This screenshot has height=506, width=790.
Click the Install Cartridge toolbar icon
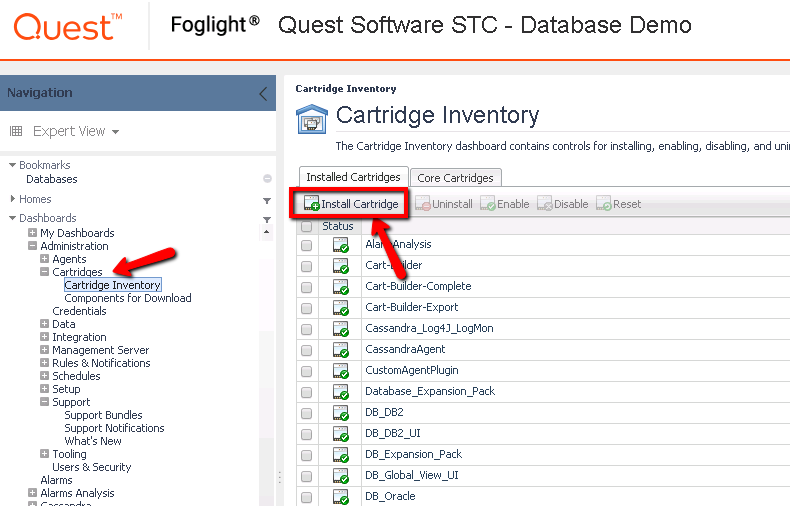[x=311, y=204]
